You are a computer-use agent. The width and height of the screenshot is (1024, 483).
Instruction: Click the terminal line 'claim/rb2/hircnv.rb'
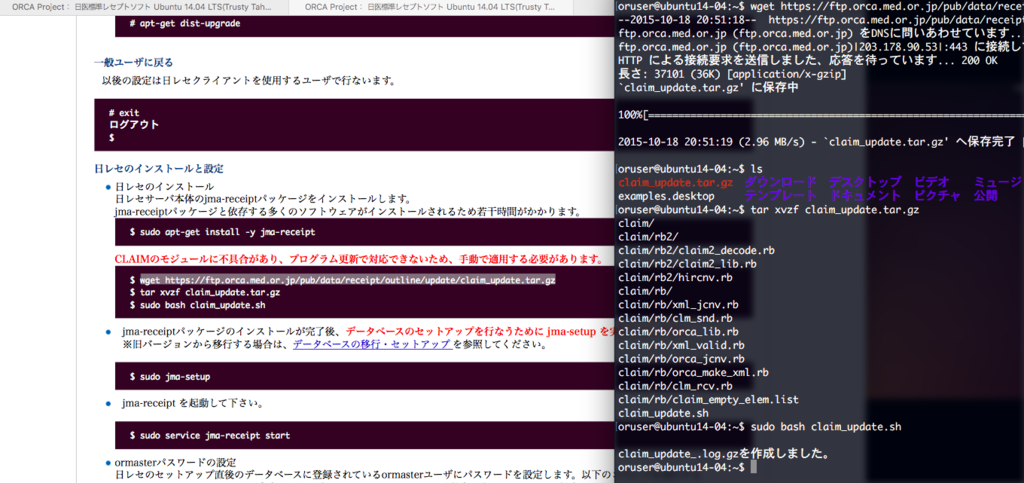(x=675, y=277)
